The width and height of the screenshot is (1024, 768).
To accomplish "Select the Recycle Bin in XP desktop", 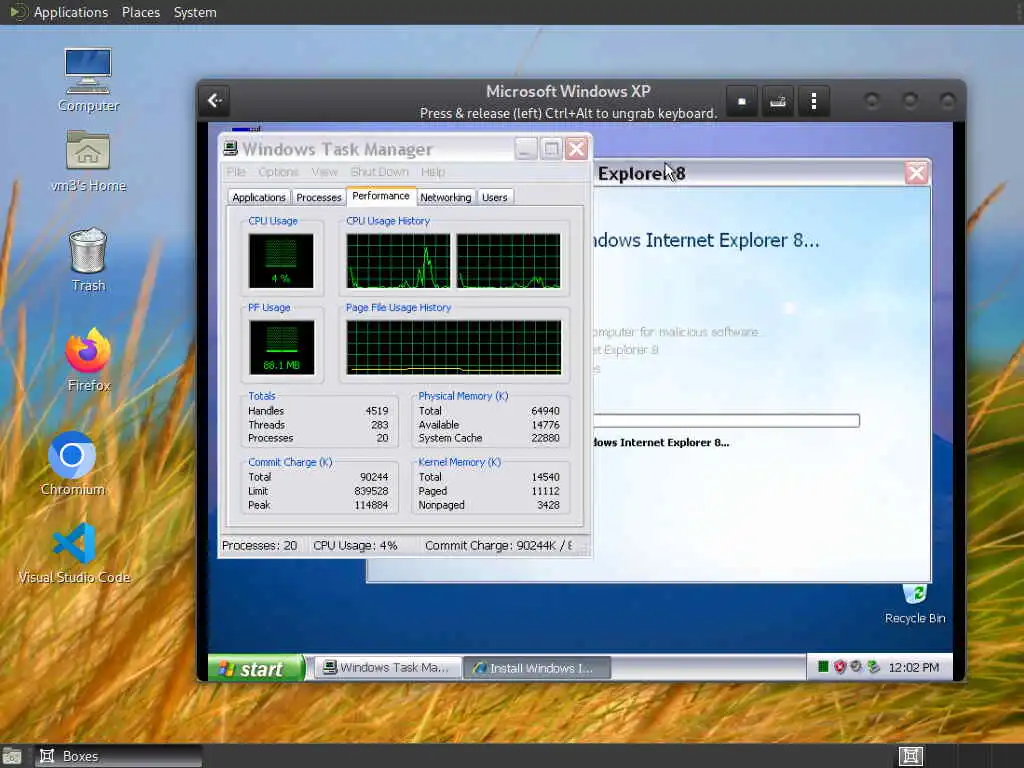I will click(915, 603).
